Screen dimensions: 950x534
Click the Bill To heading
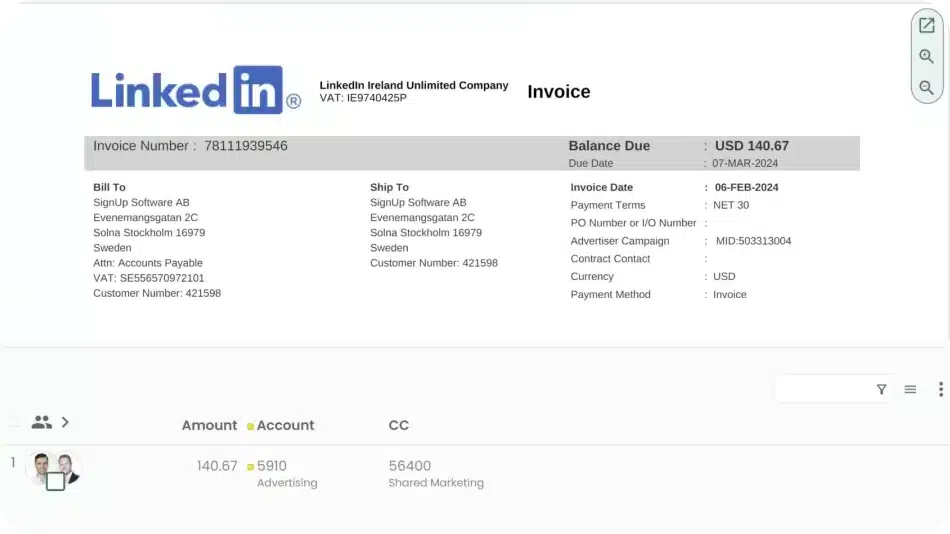click(109, 187)
